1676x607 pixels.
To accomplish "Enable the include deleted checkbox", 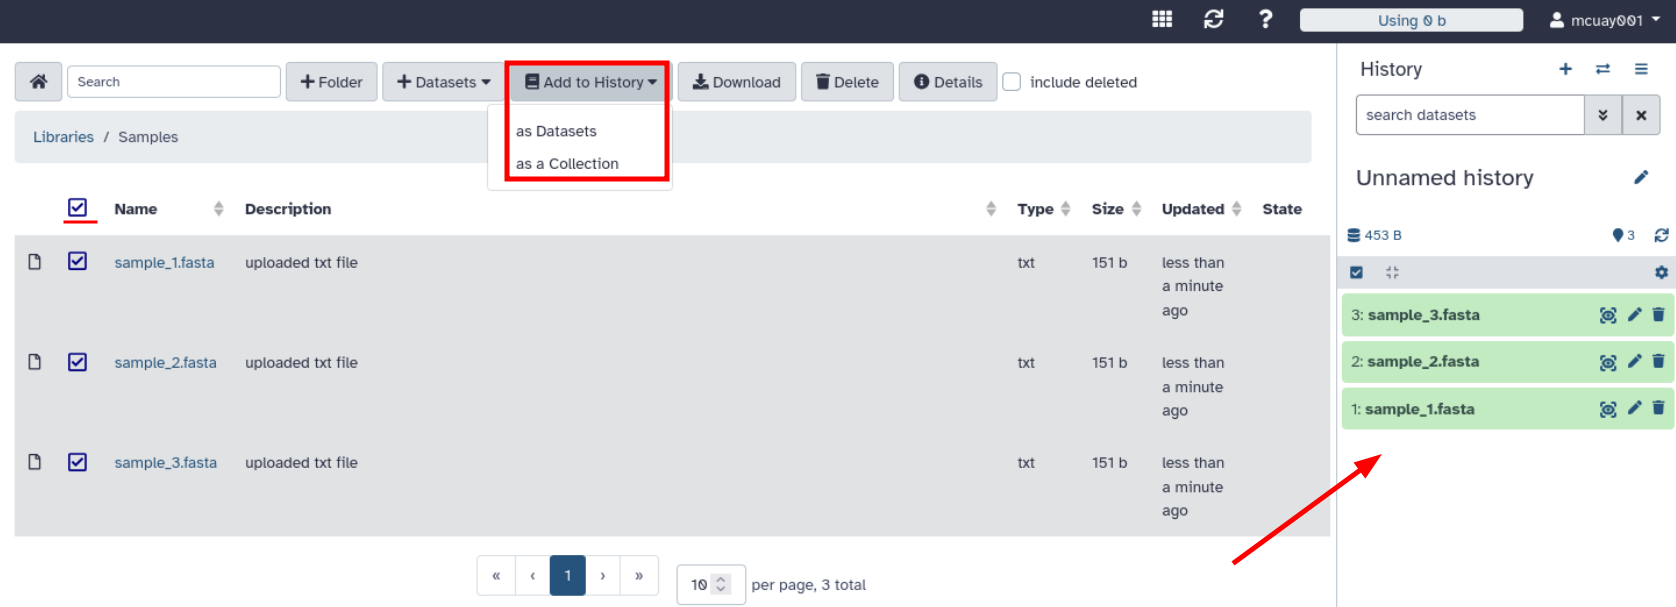I will (x=1012, y=82).
